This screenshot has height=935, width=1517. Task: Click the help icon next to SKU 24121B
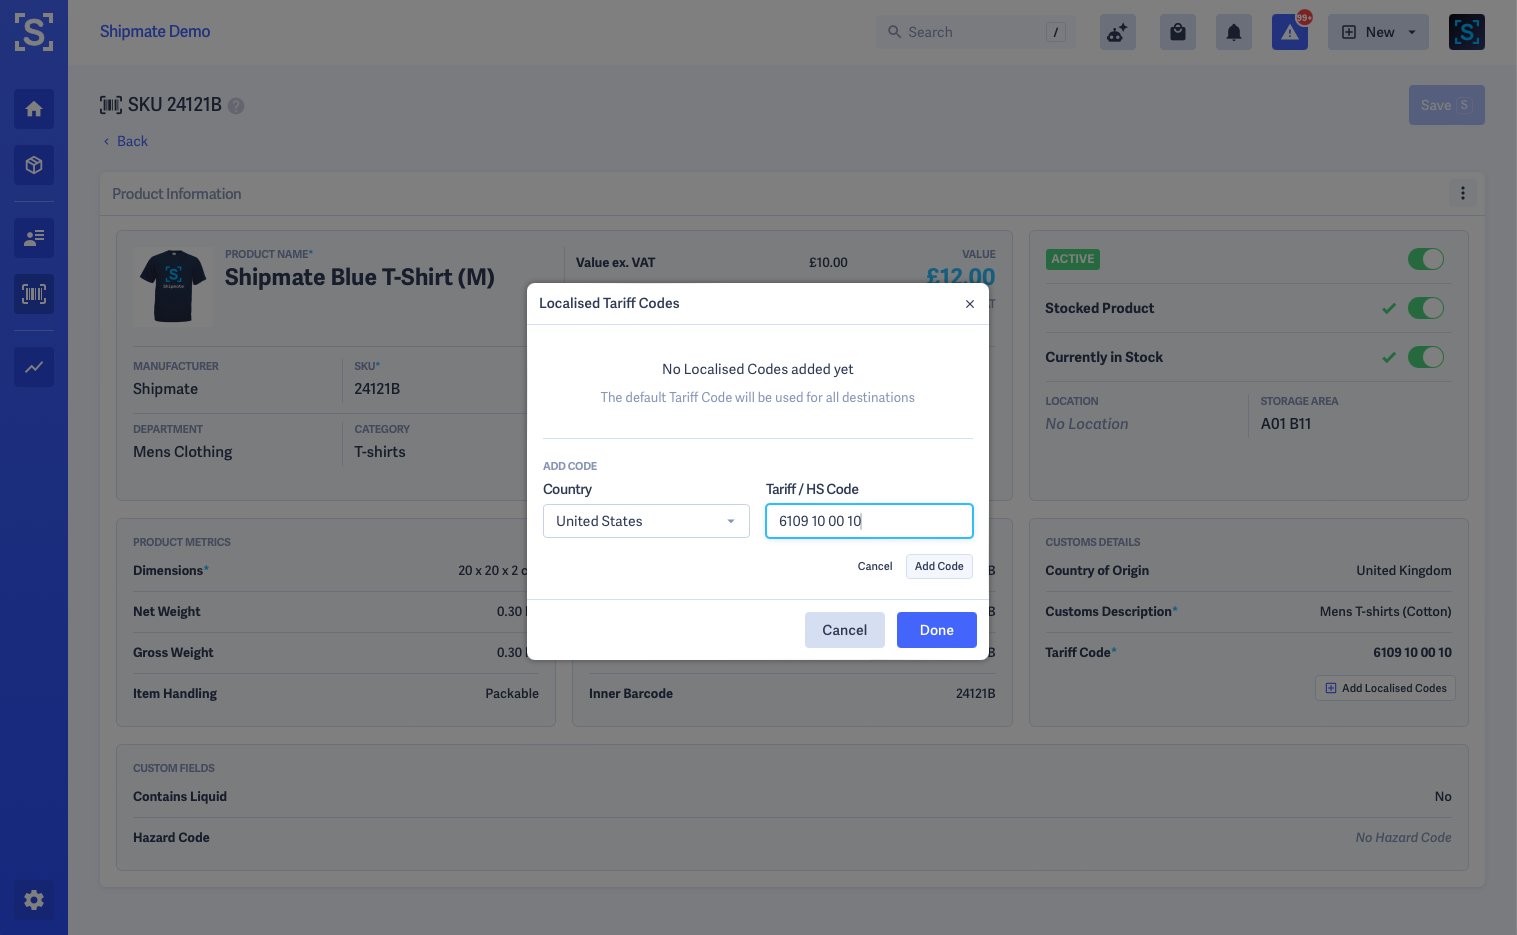pos(236,106)
